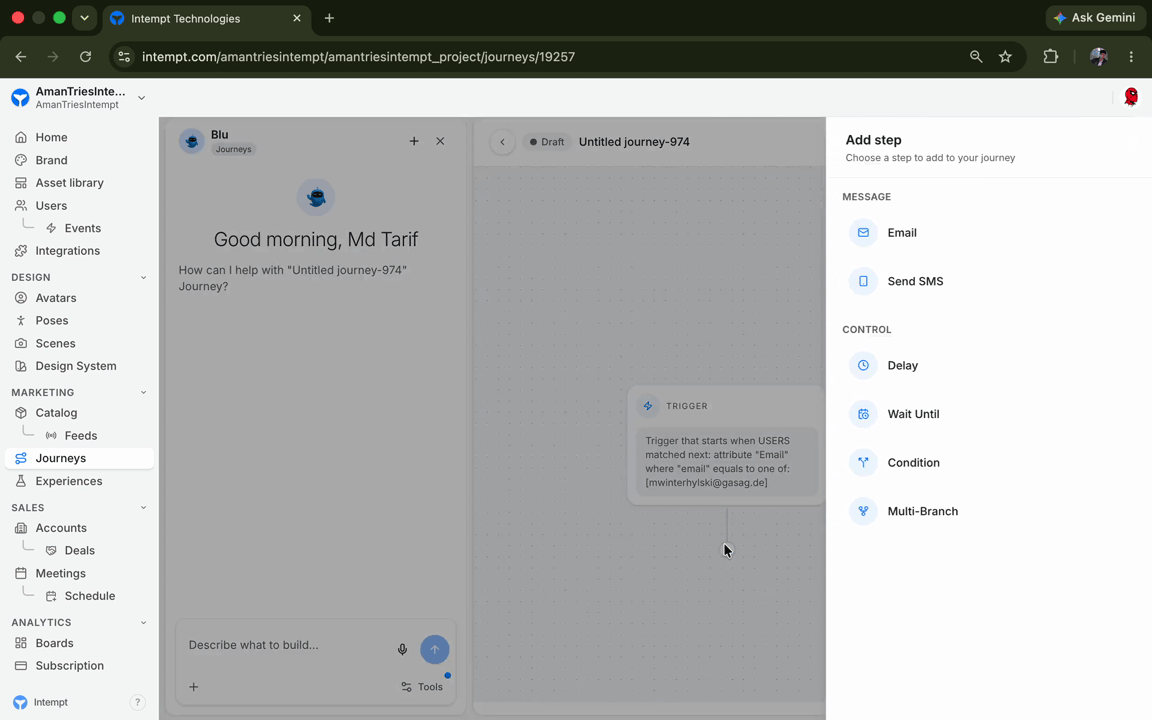Viewport: 1152px width, 720px height.
Task: Expand the AmanTriesIntempt workspace switcher
Action: [x=141, y=98]
